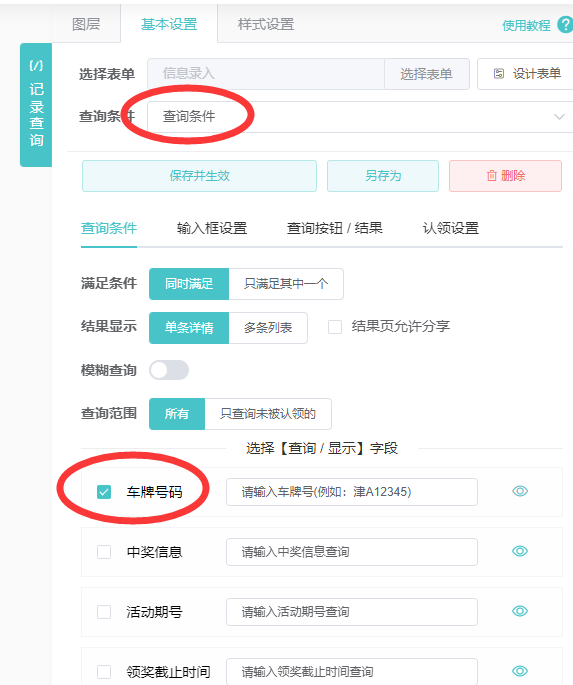Open the 输入框设置 sub-tab

[x=212, y=228]
